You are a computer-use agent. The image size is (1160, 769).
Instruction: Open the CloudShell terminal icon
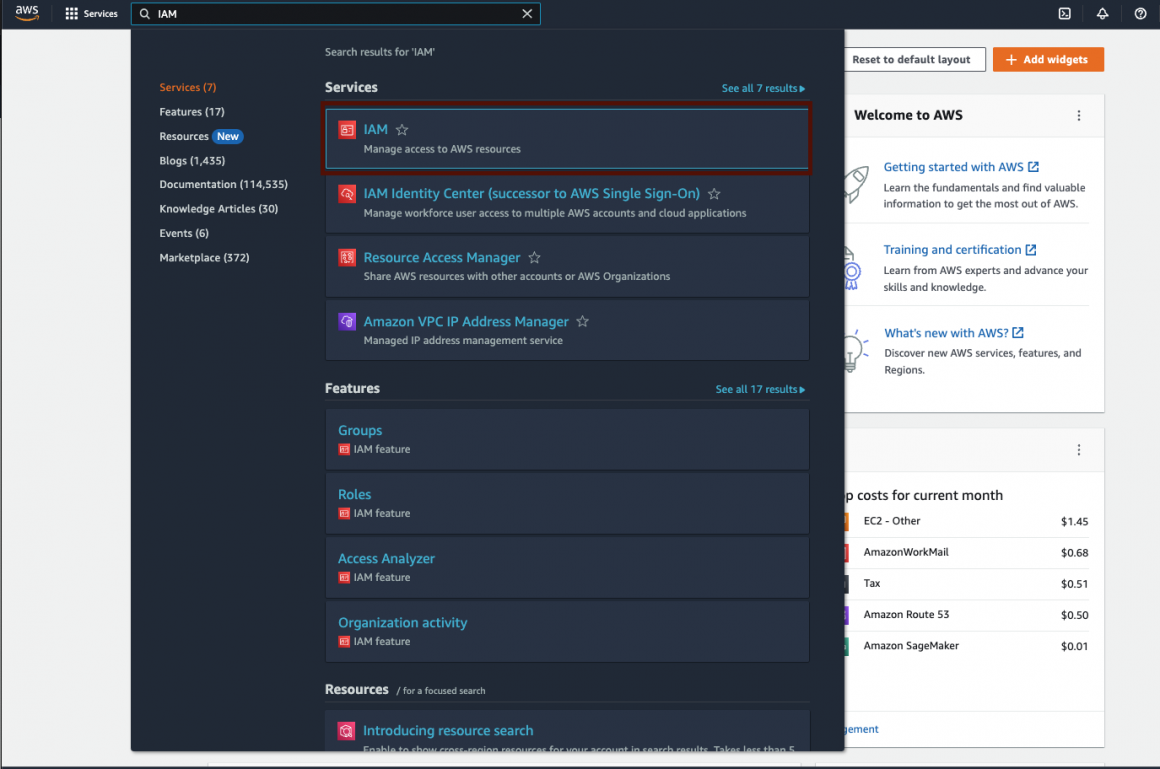(1065, 14)
